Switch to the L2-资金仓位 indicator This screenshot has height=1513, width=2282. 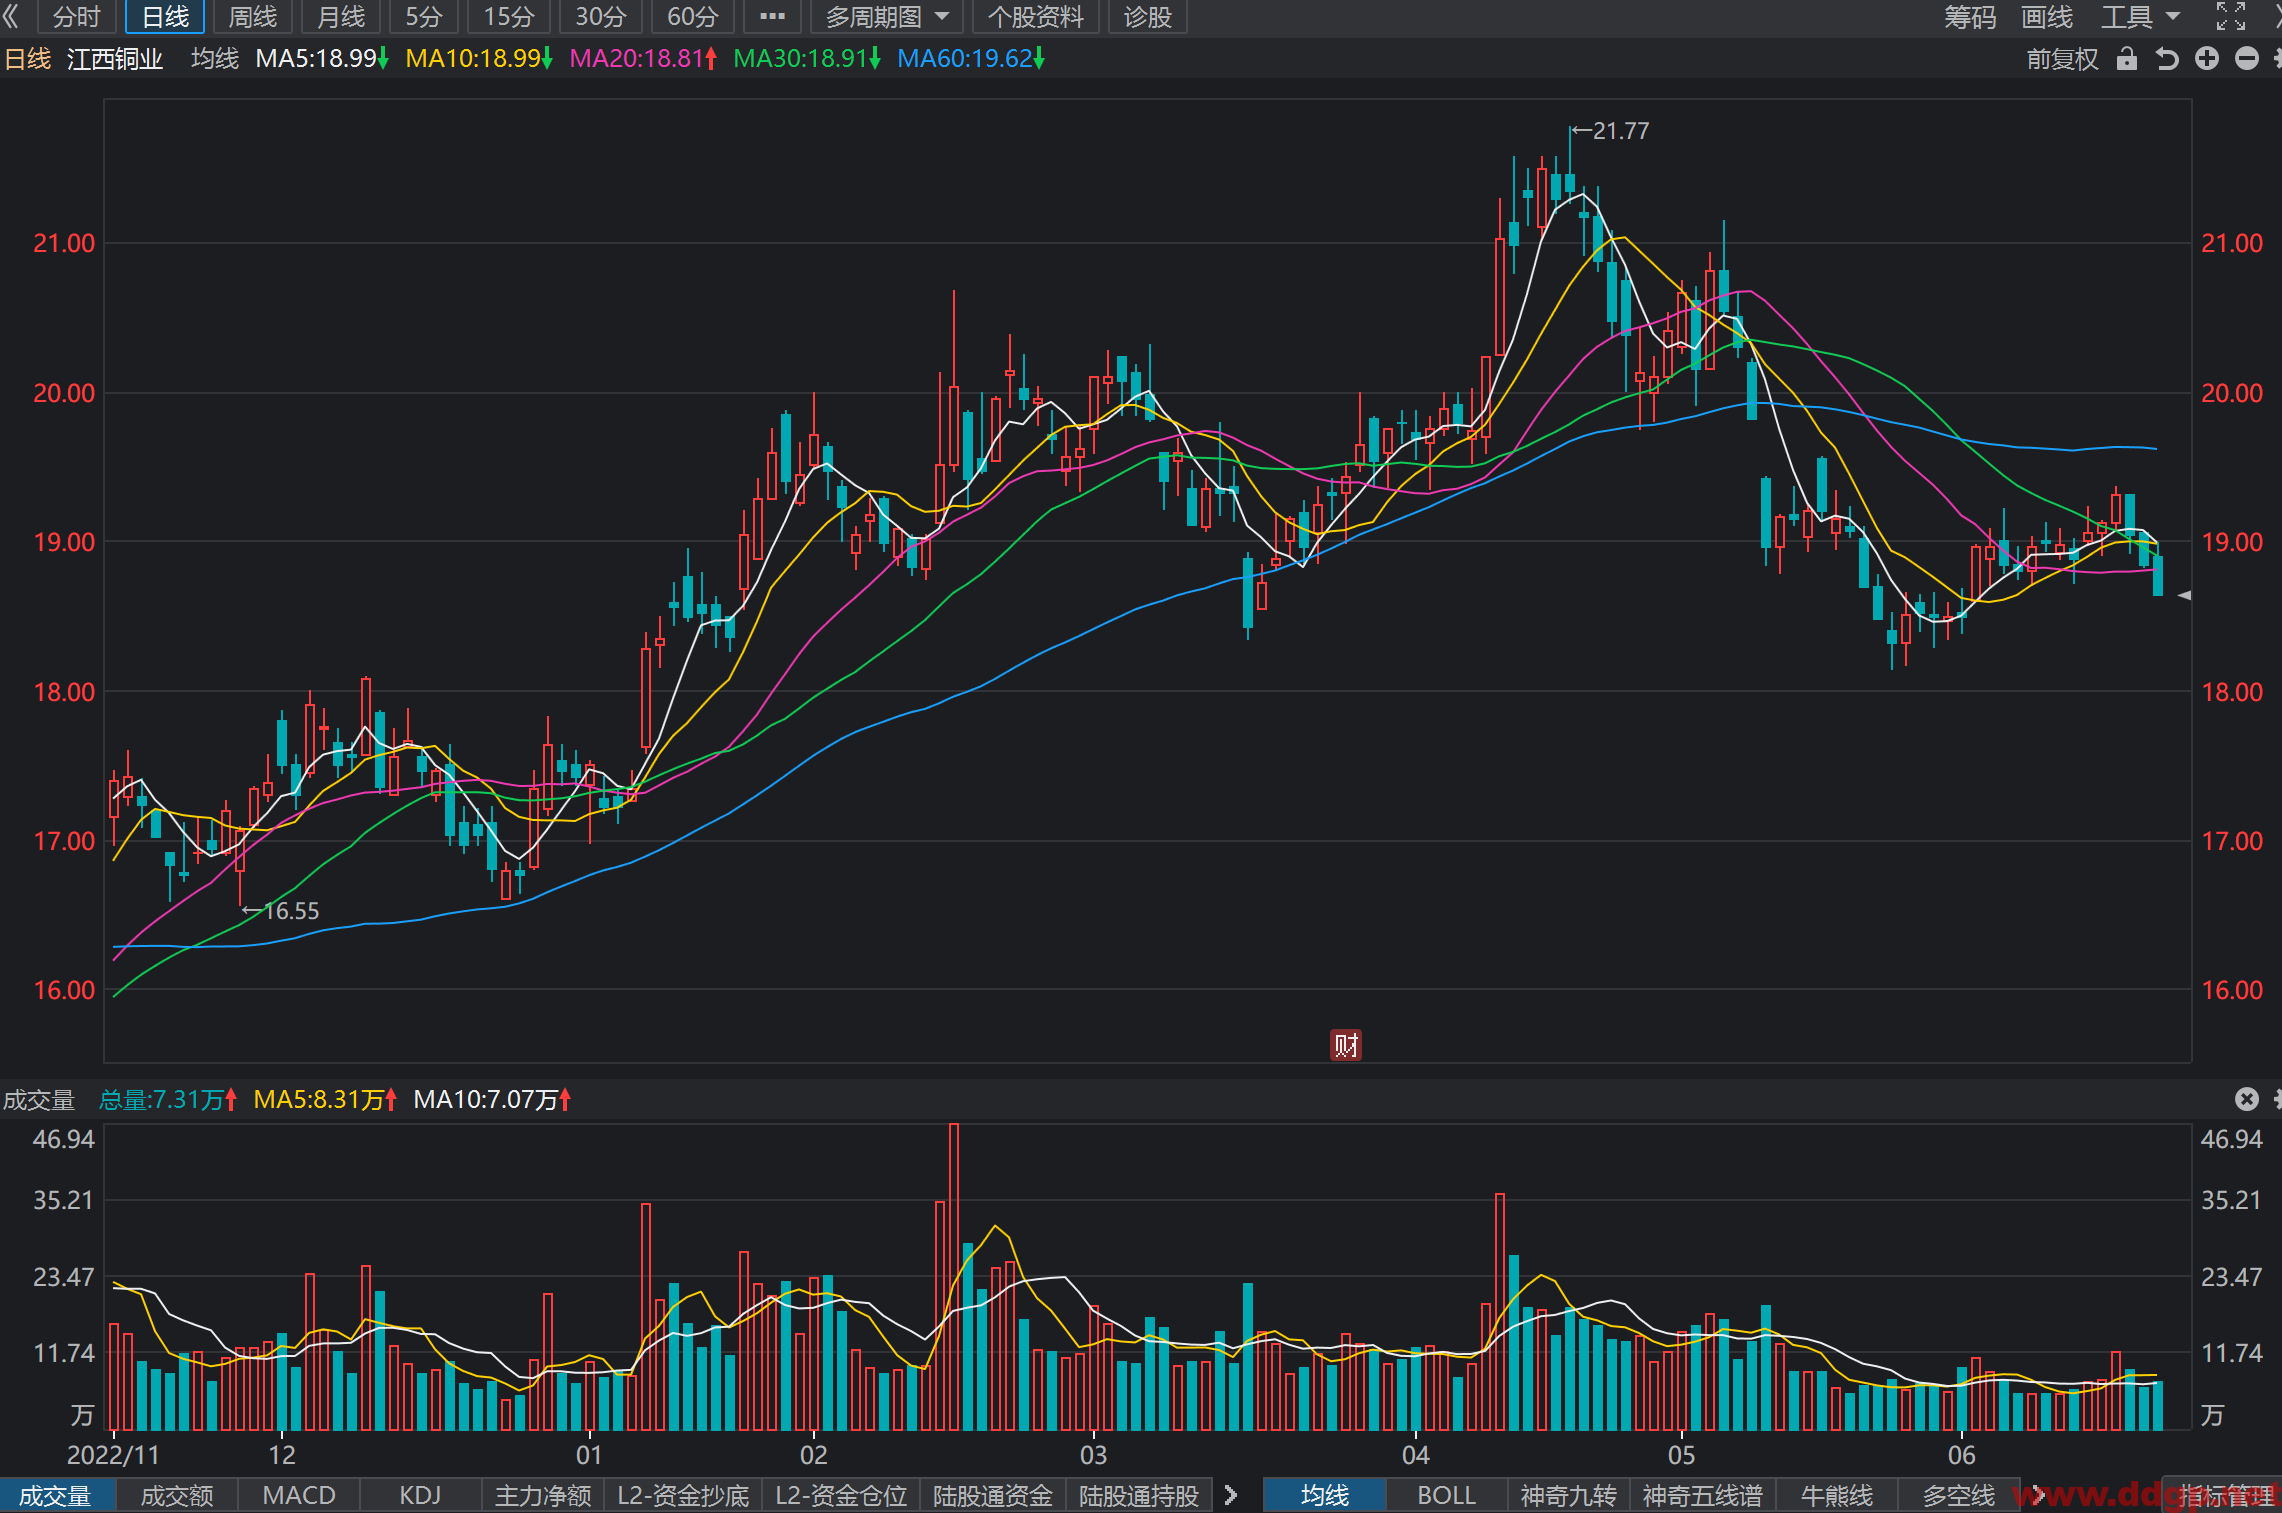pos(841,1495)
